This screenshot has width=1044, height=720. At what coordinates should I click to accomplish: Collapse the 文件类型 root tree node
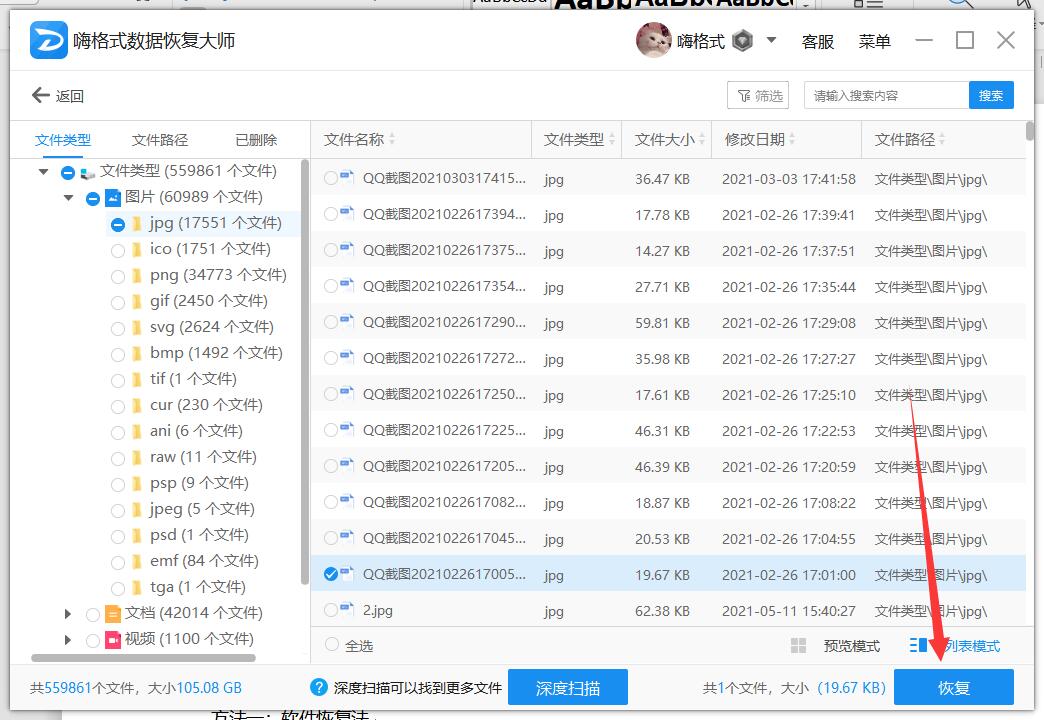click(x=43, y=172)
